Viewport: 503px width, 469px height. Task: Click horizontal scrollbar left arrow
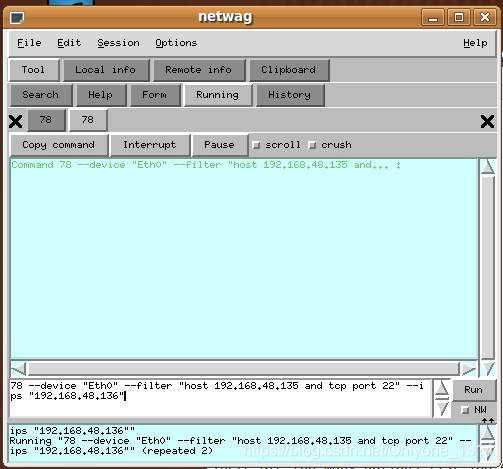19,369
